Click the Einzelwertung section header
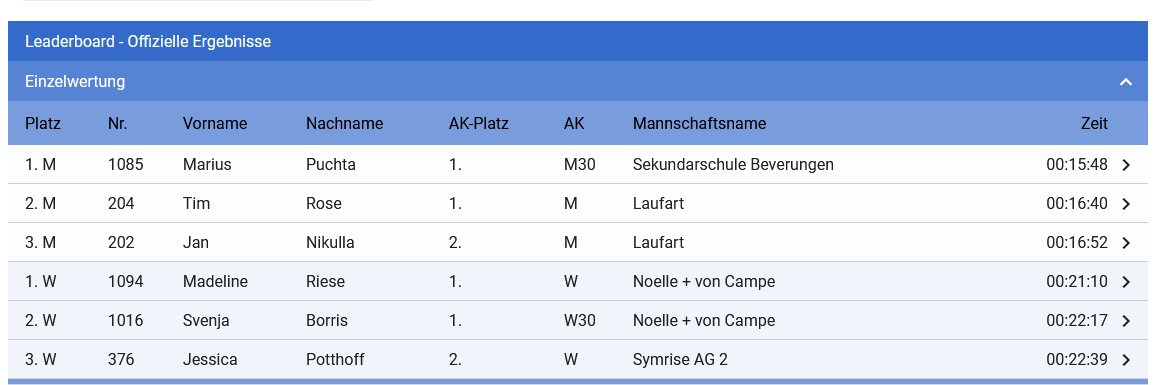 click(x=578, y=82)
